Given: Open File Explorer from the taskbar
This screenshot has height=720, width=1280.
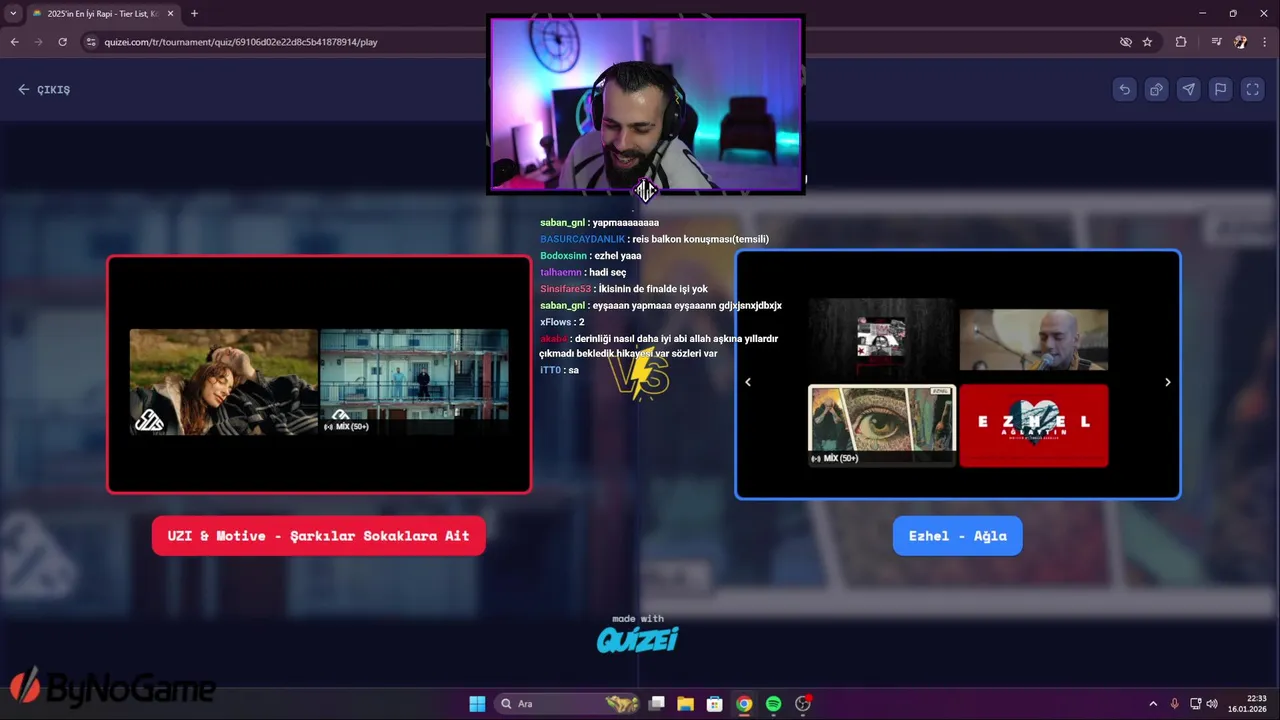Looking at the screenshot, I should (x=686, y=704).
